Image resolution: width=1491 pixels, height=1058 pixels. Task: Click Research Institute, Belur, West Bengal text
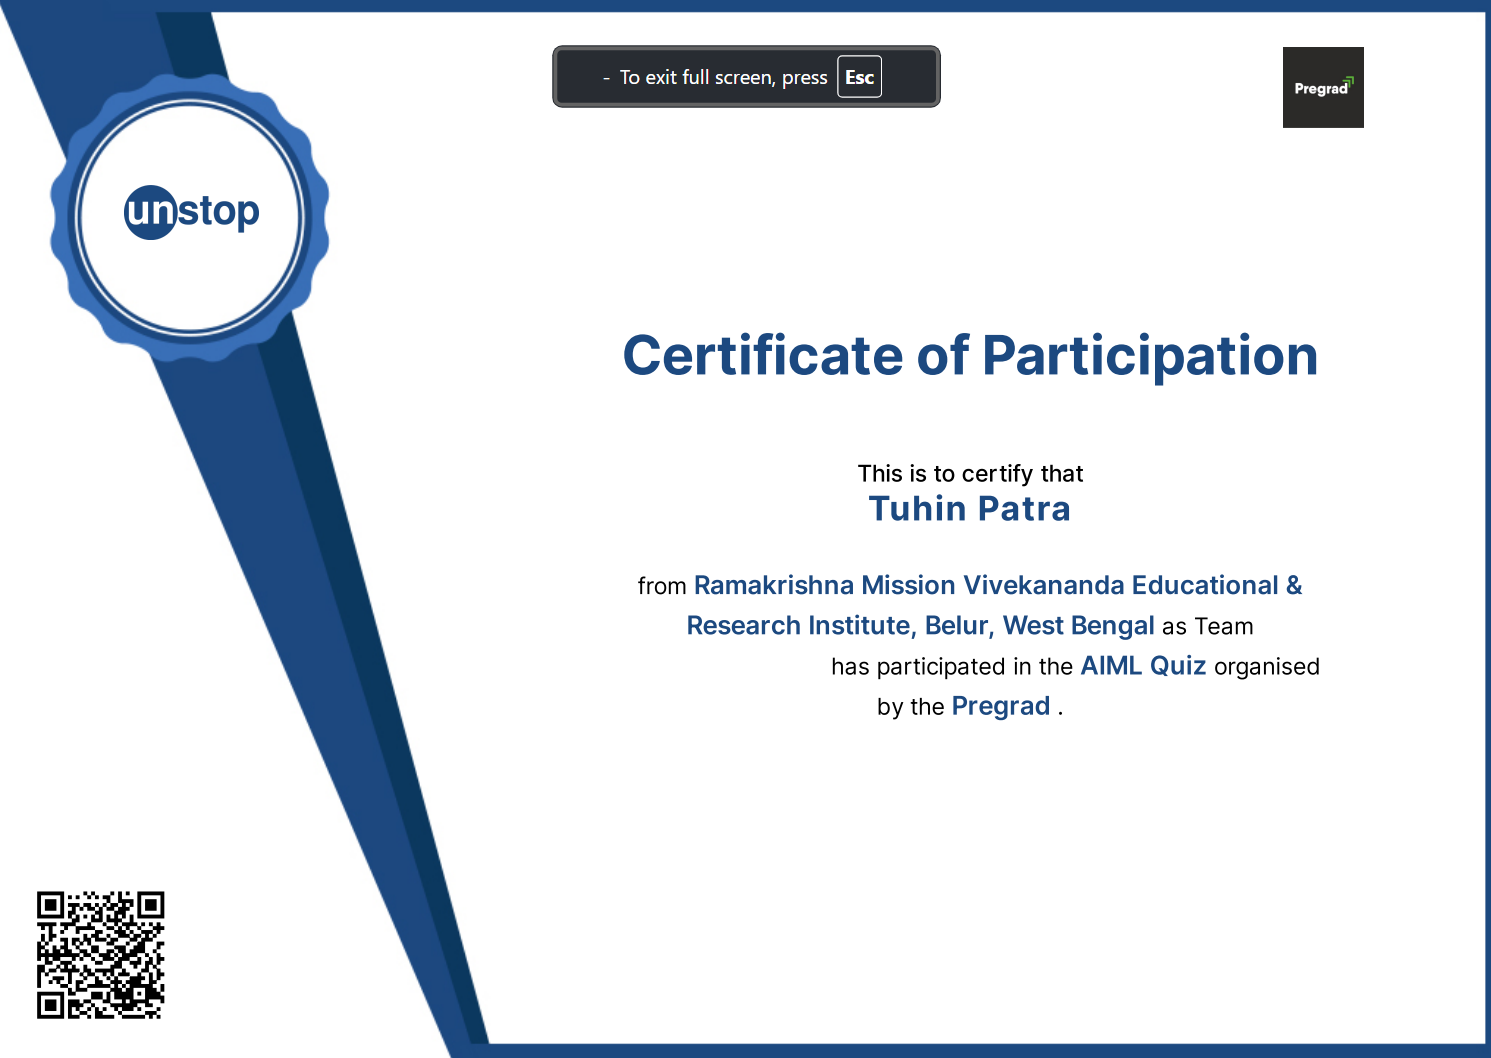click(920, 626)
